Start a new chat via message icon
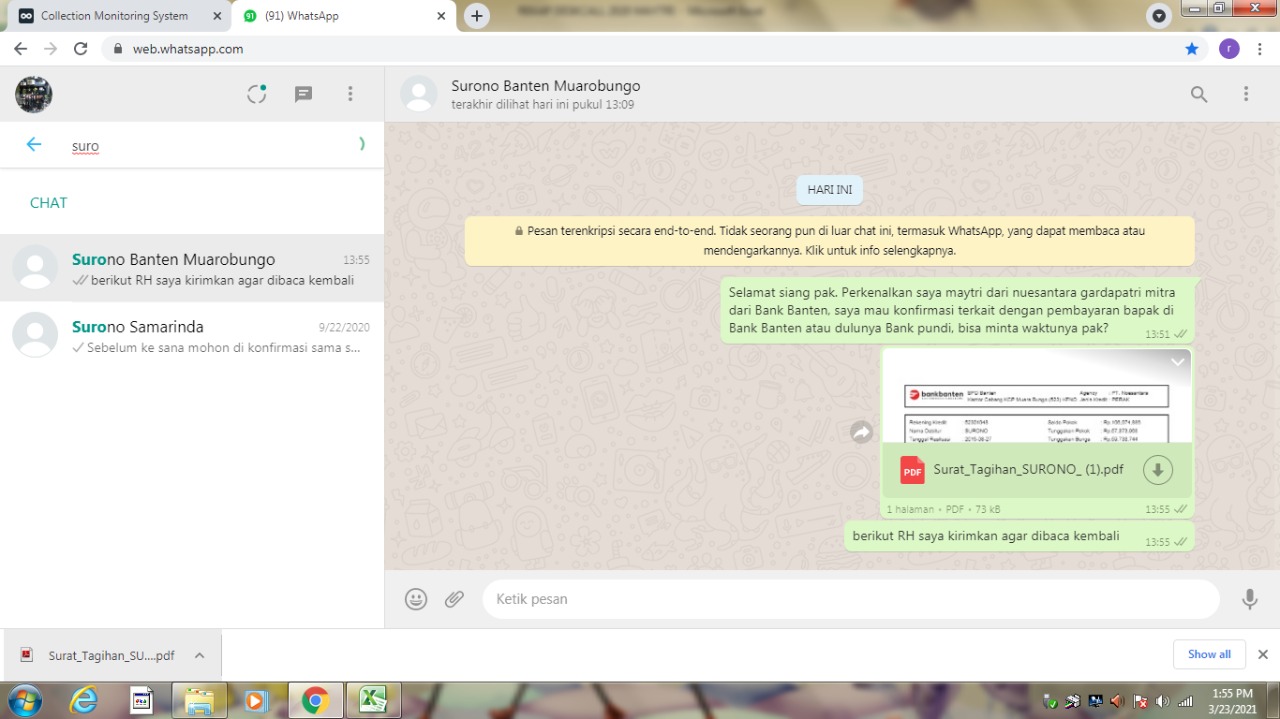This screenshot has width=1280, height=719. pyautogui.click(x=303, y=94)
